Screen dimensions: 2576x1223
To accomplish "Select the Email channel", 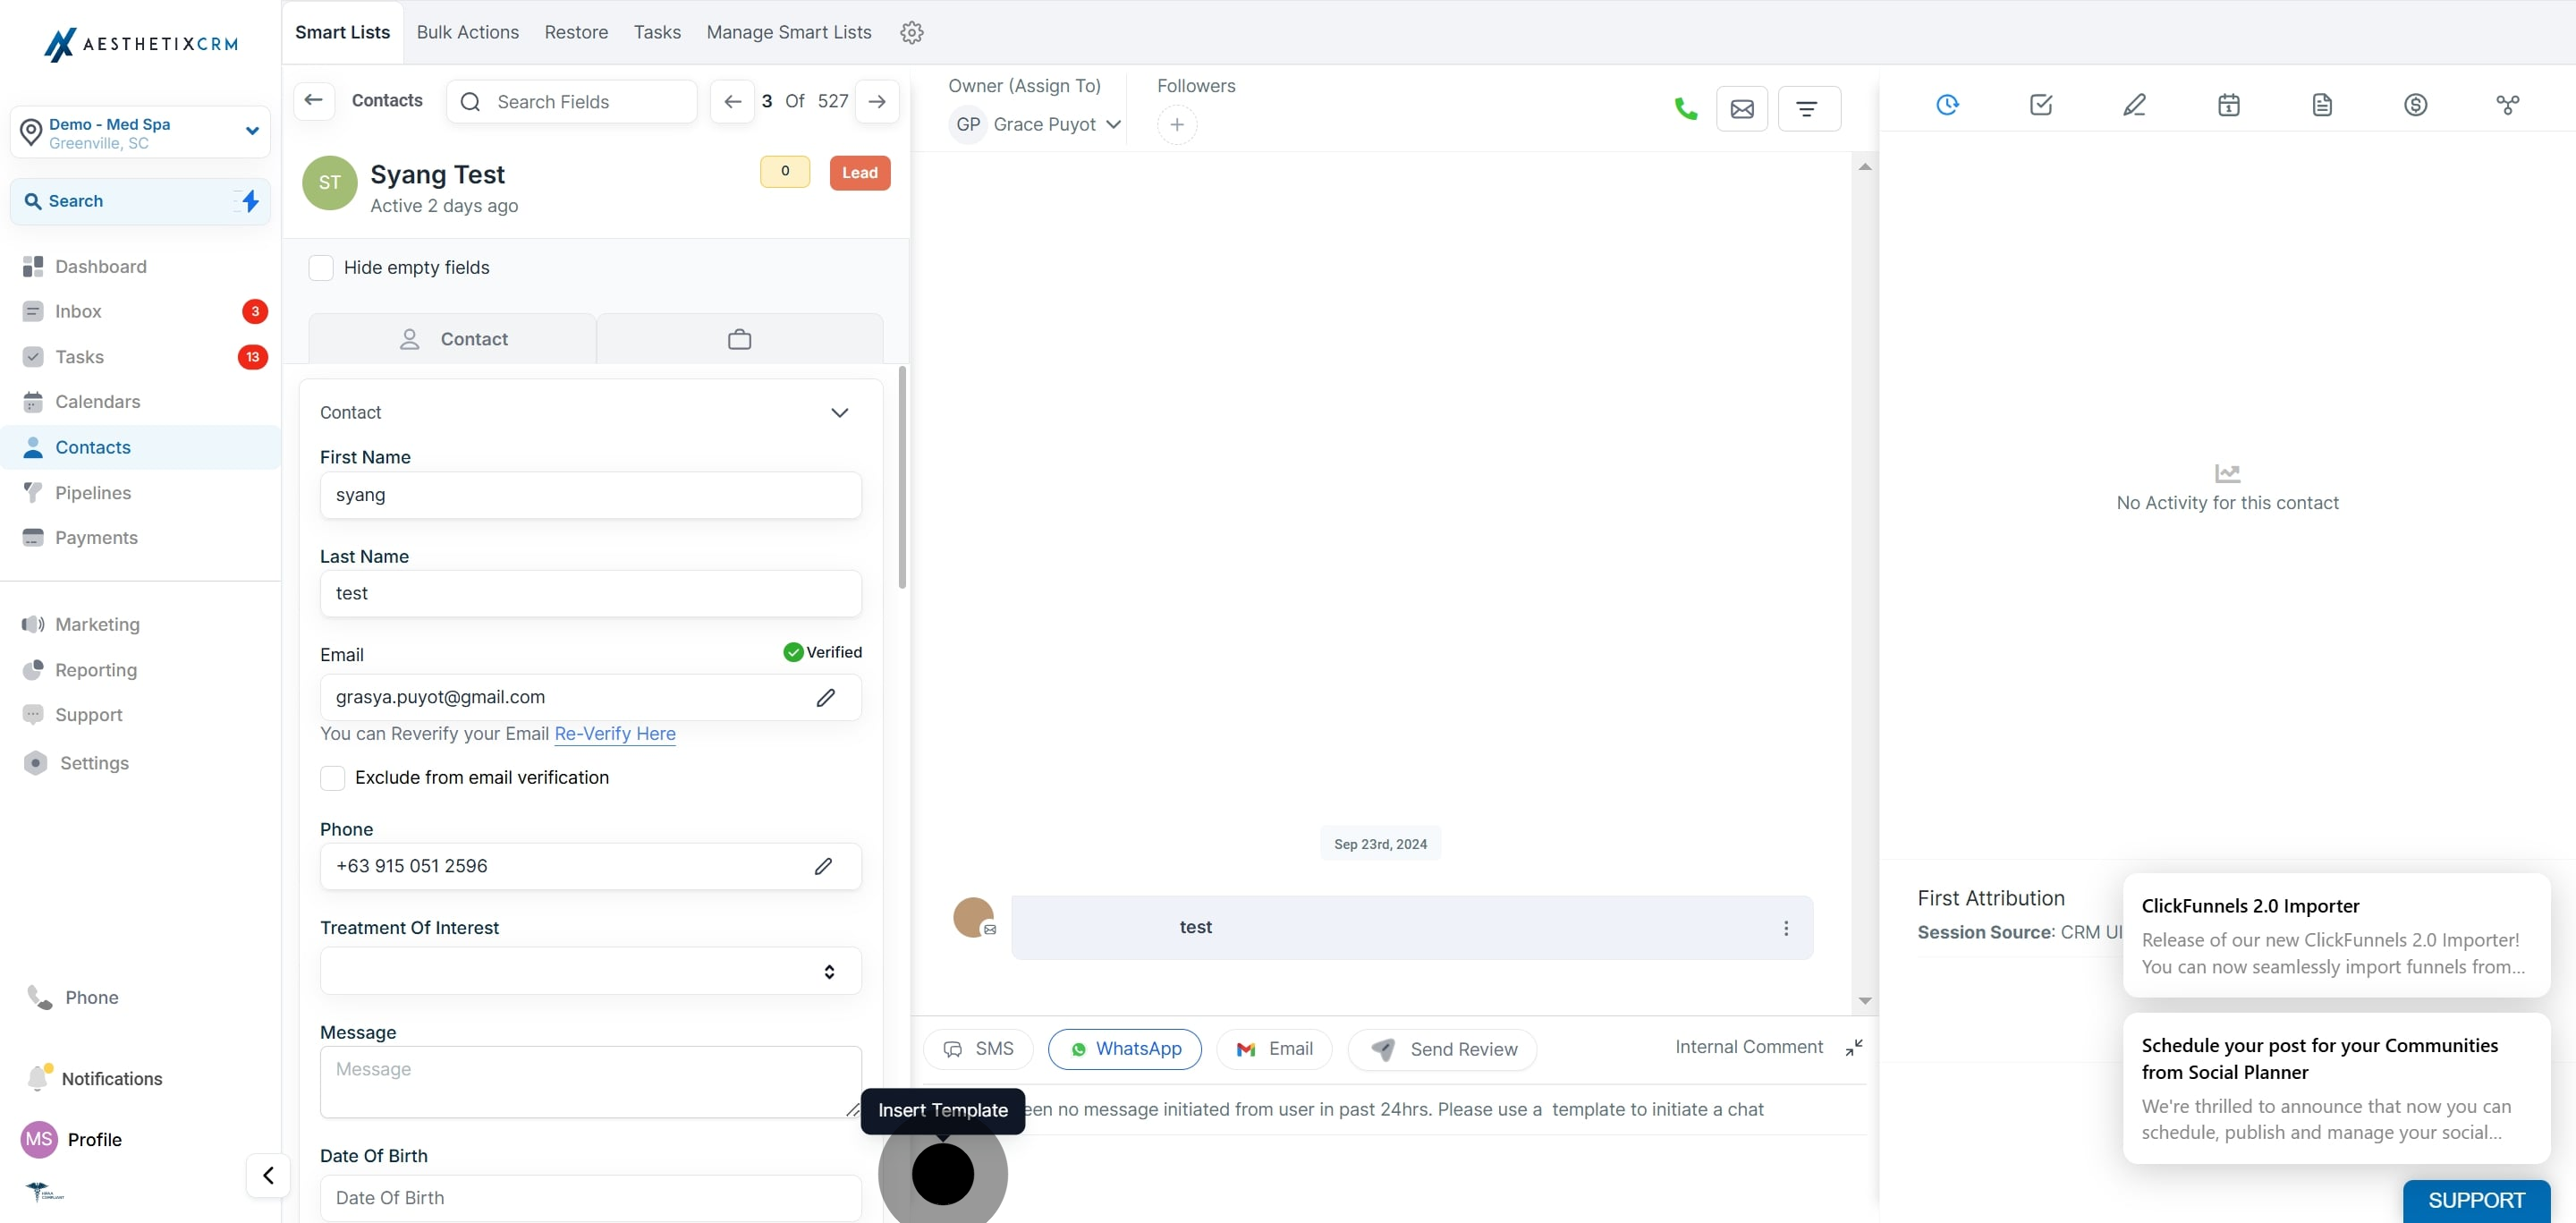I will pos(1274,1050).
